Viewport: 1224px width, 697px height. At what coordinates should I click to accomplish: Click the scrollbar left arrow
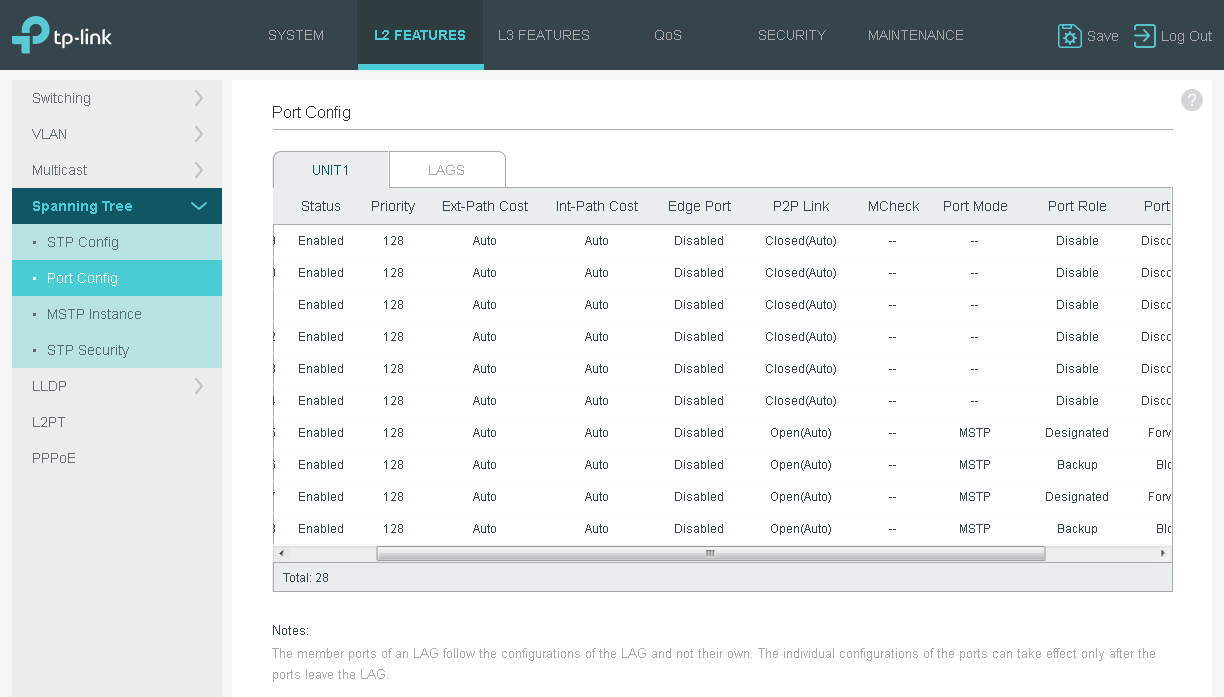point(281,553)
